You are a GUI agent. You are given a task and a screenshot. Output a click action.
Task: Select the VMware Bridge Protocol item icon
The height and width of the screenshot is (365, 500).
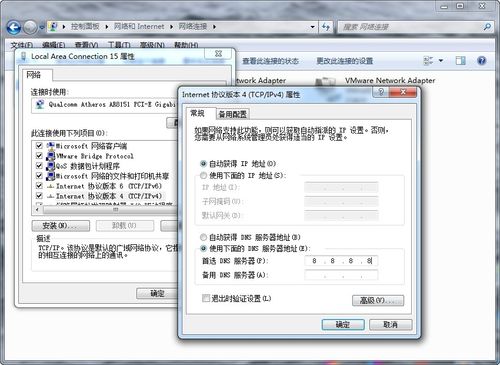51,156
